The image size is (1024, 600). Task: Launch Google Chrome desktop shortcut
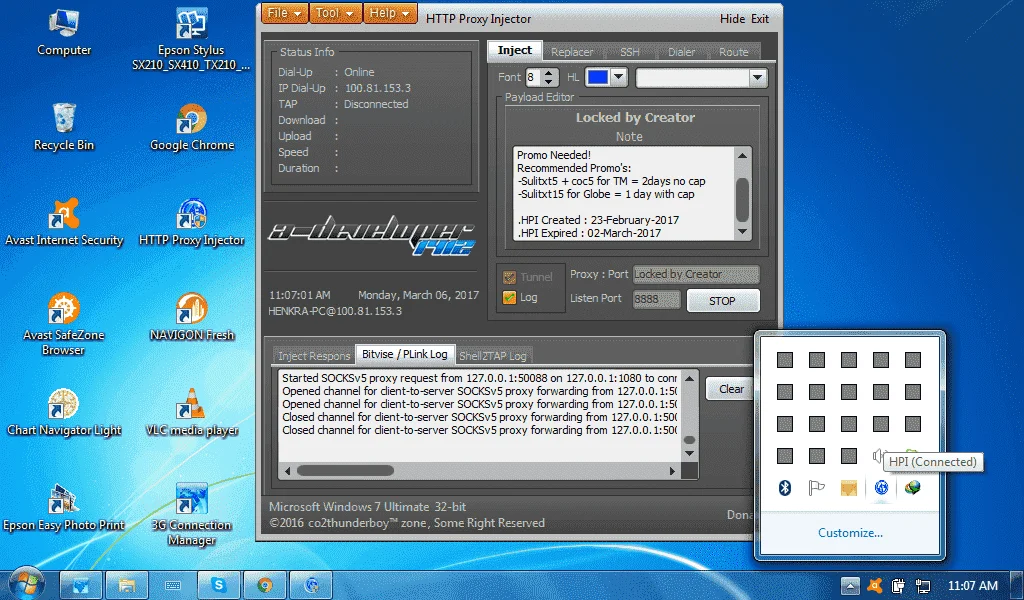[191, 127]
